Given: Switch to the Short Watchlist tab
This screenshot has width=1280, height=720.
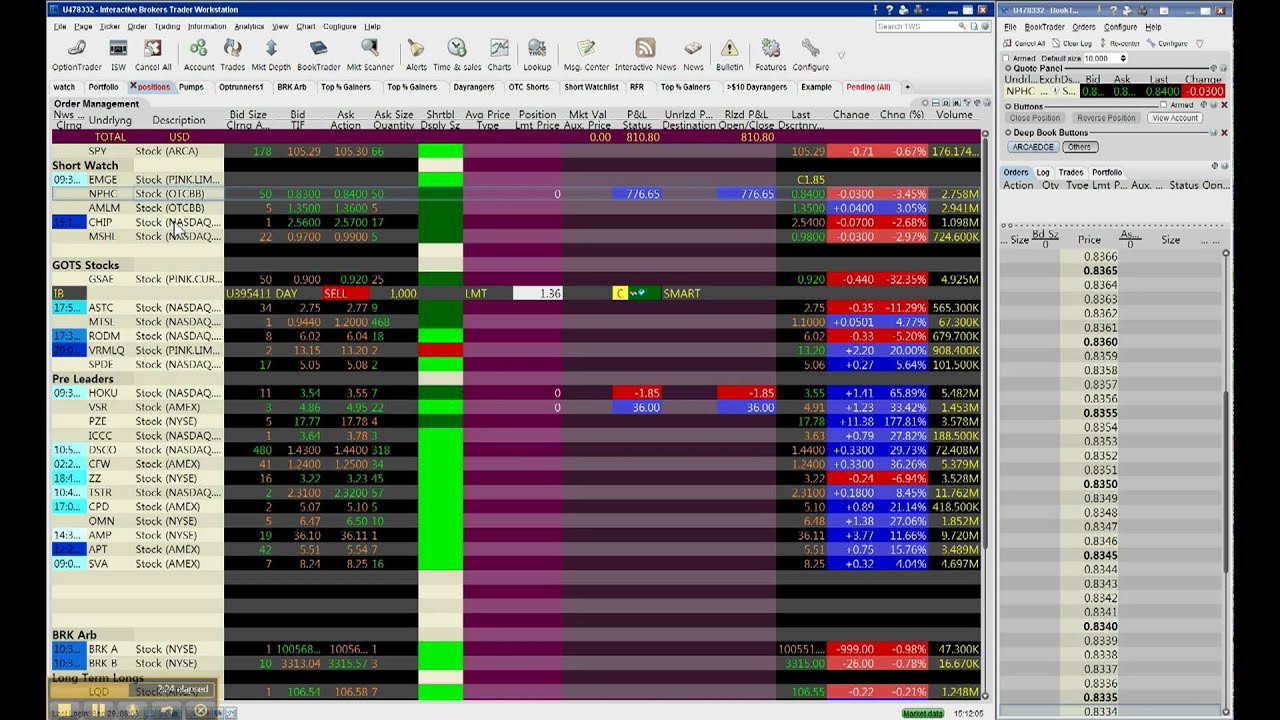Looking at the screenshot, I should click(x=591, y=87).
